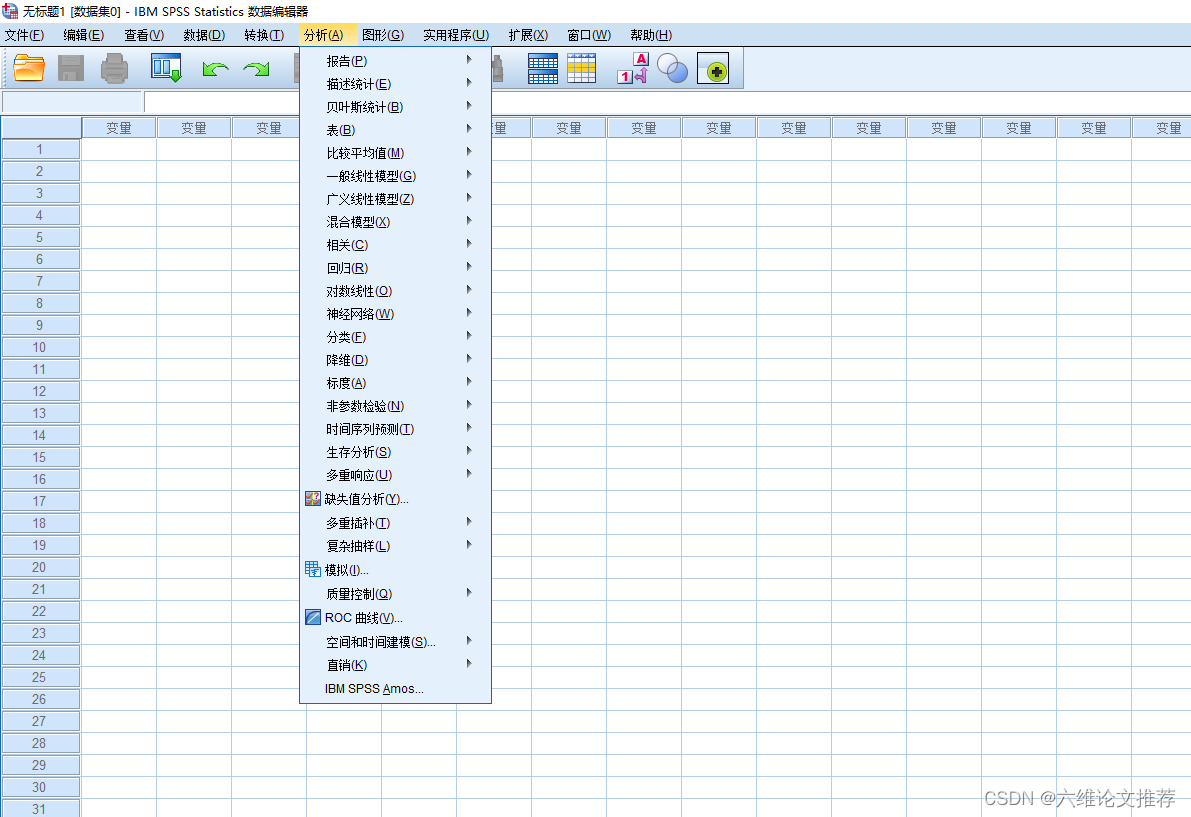Open the 帮助(H) menu

point(651,35)
